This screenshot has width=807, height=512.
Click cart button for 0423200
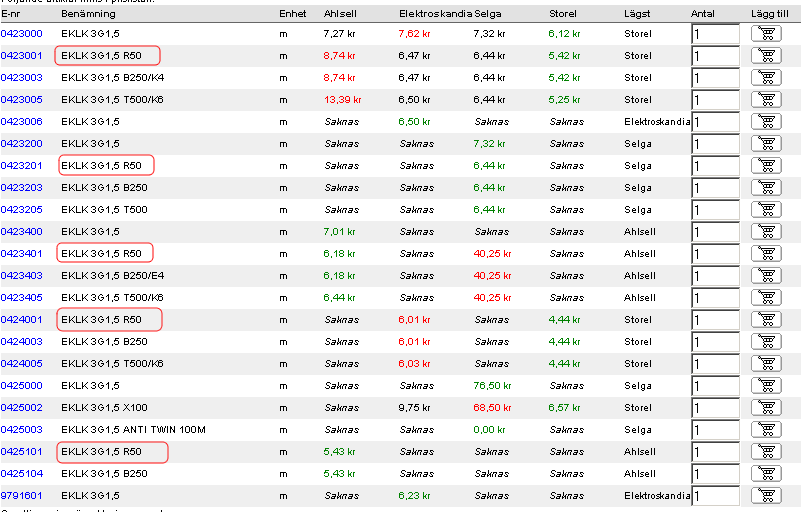(x=766, y=144)
